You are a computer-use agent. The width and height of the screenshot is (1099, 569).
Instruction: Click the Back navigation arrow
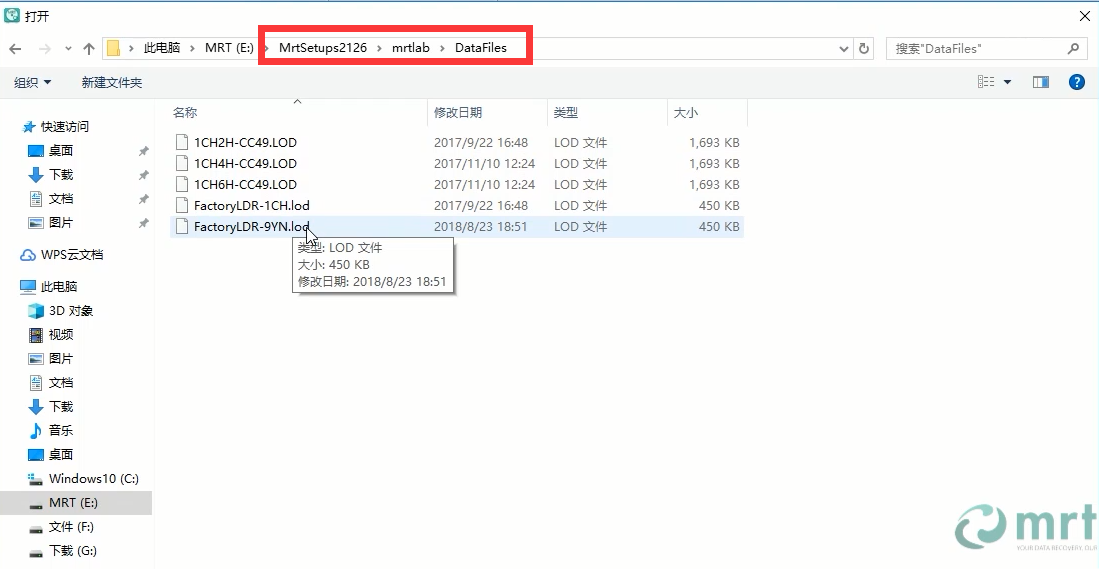(16, 48)
